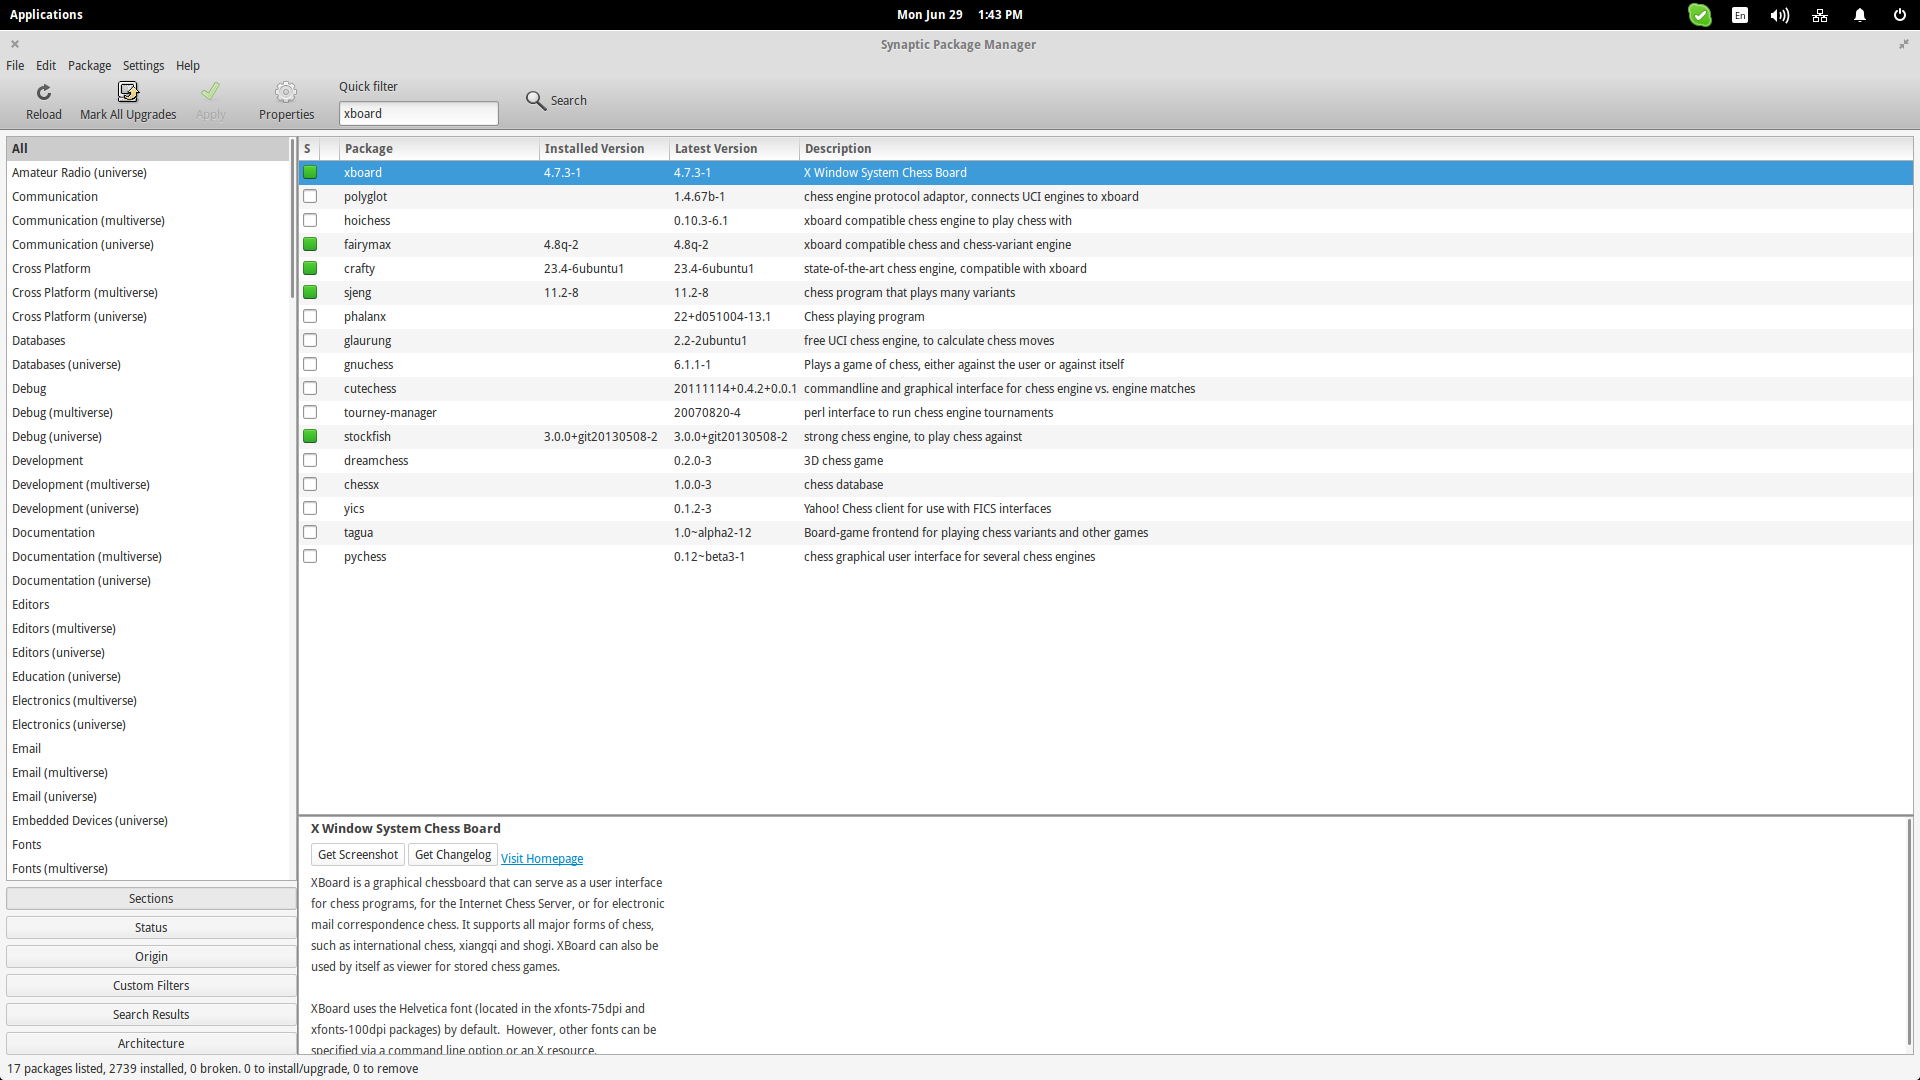This screenshot has width=1920, height=1080.
Task: Click the Properties icon
Action: 285,99
